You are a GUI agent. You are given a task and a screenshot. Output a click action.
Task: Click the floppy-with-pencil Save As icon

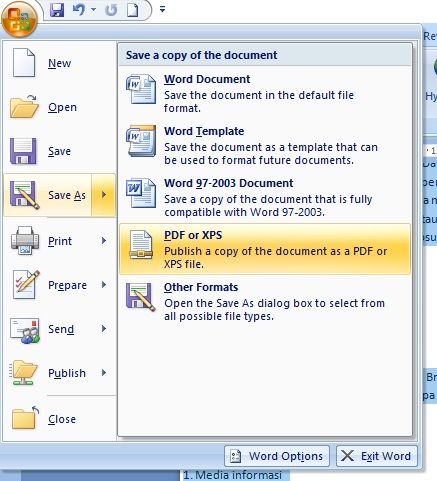pyautogui.click(x=25, y=195)
